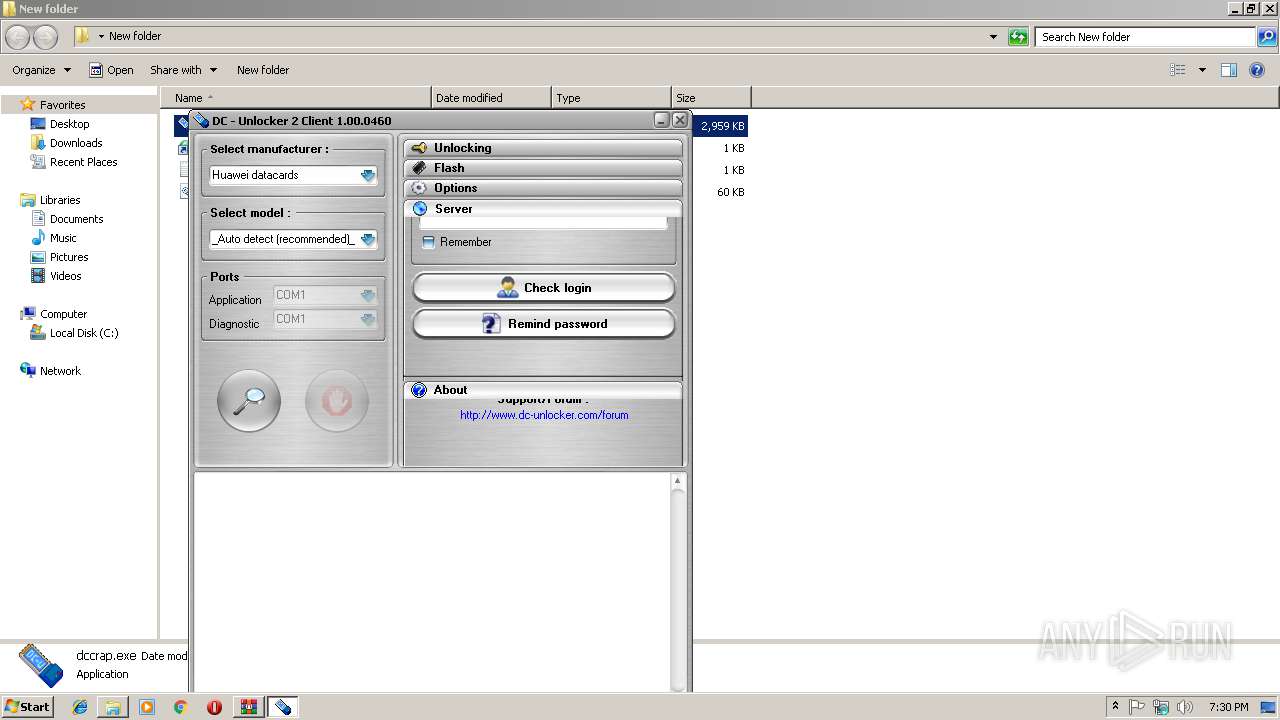Click the key icon beside Unlocking

tap(419, 148)
